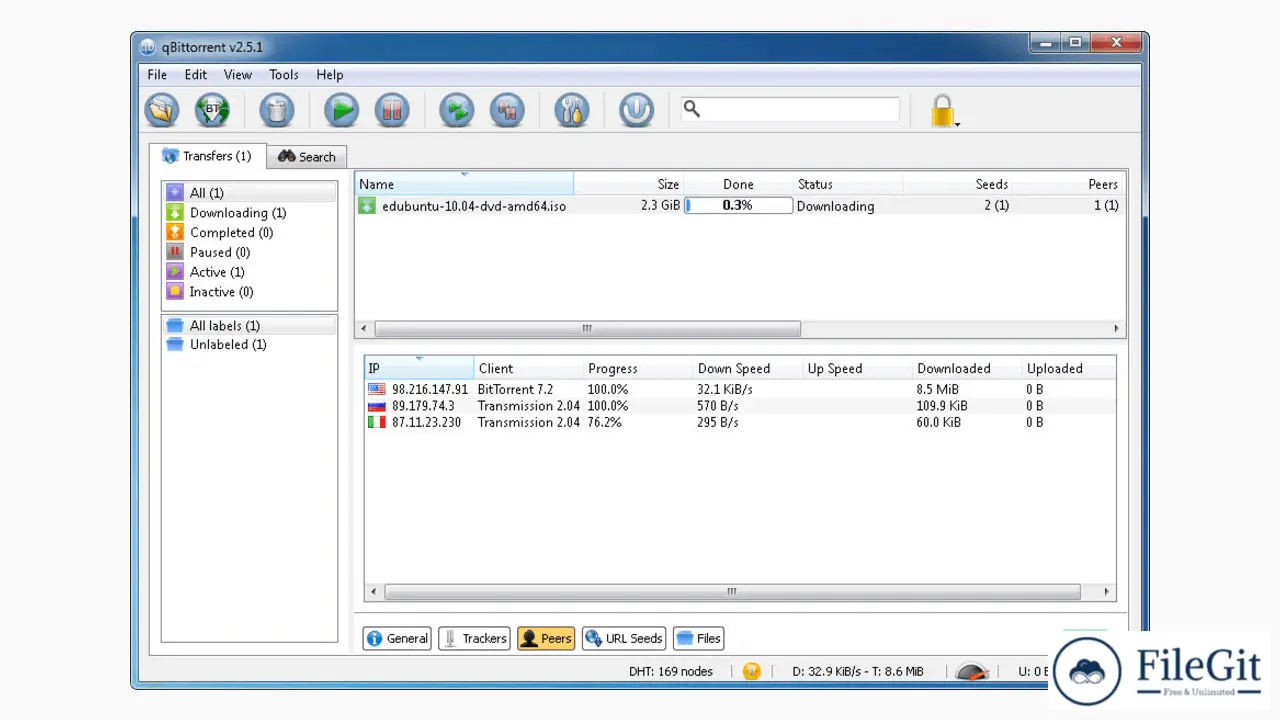This screenshot has height=720, width=1280.
Task: Resume all torrents toolbar icon
Action: pos(457,110)
